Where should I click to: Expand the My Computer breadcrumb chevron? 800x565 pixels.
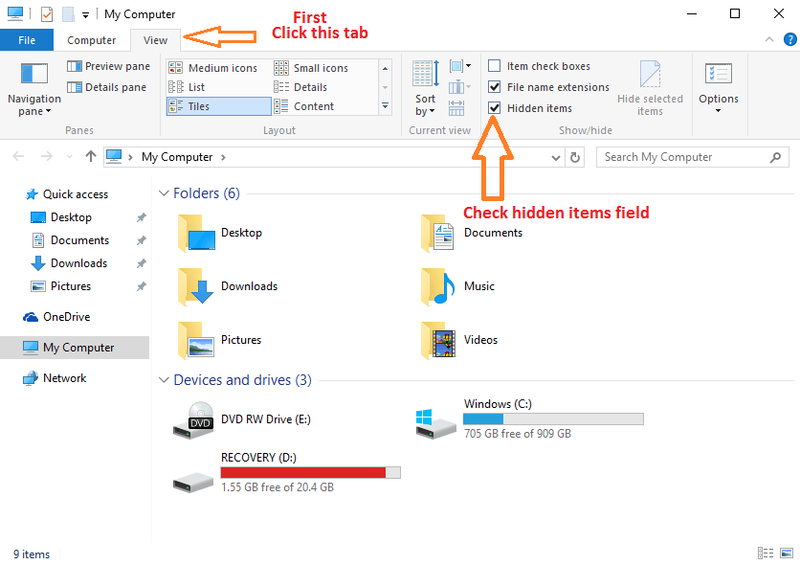pyautogui.click(x=223, y=157)
